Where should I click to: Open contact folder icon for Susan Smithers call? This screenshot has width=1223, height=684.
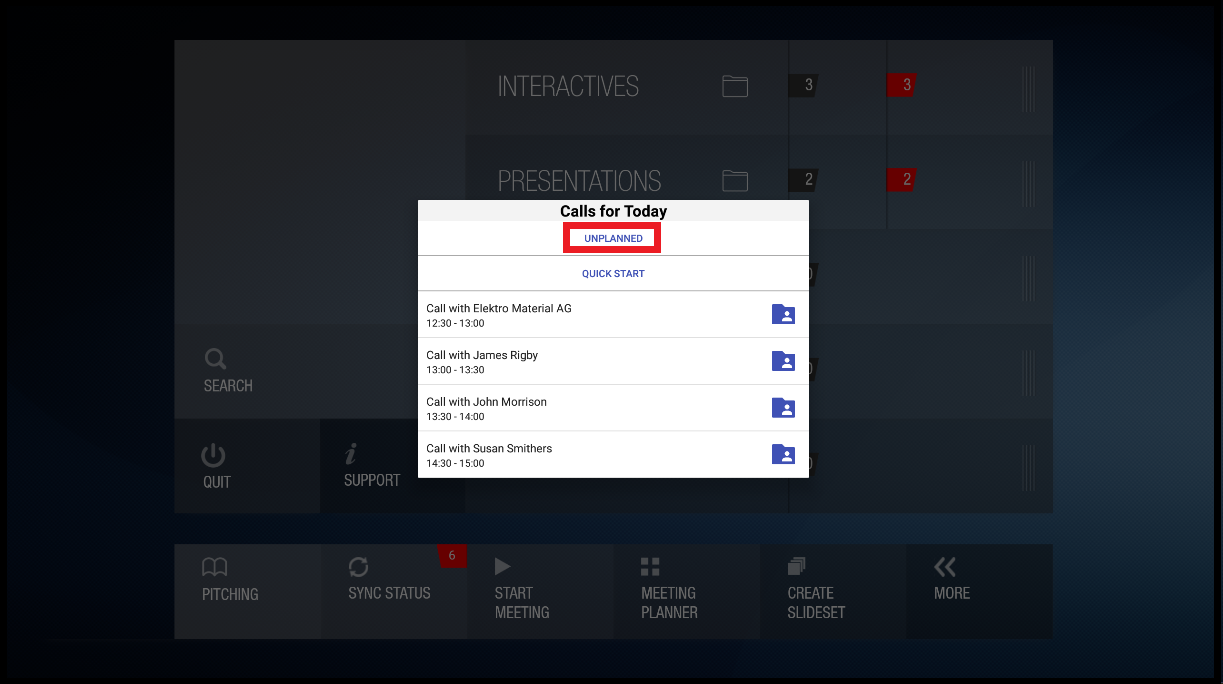coord(783,454)
